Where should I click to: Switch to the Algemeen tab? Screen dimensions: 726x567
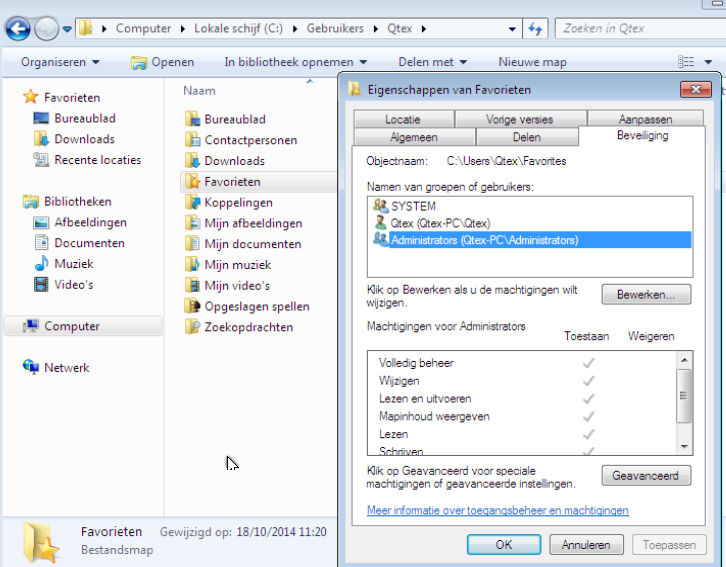pyautogui.click(x=413, y=137)
